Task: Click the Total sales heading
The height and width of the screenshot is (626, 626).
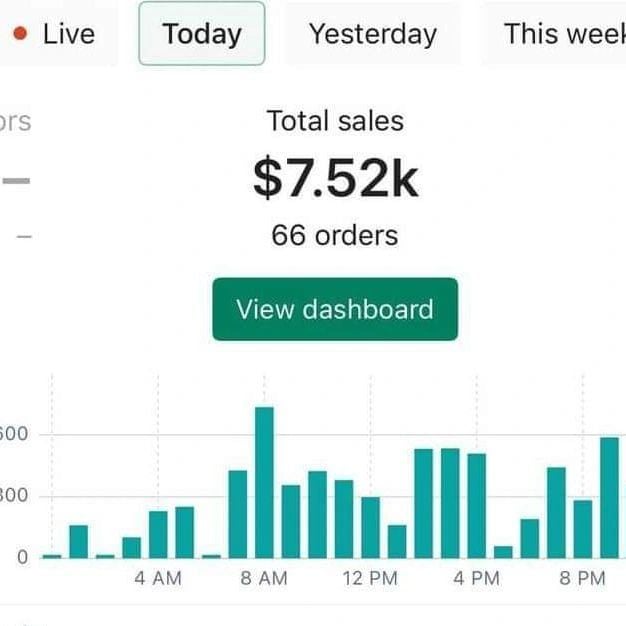Action: pos(335,122)
